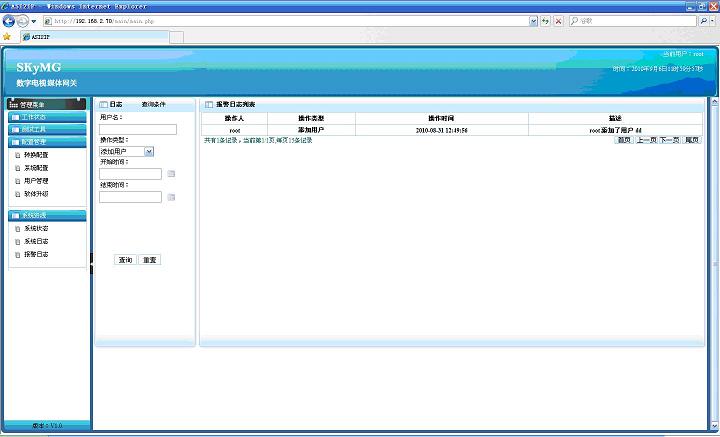The height and width of the screenshot is (437, 720).
Task: Go to next page with 下一页
Action: tap(669, 140)
